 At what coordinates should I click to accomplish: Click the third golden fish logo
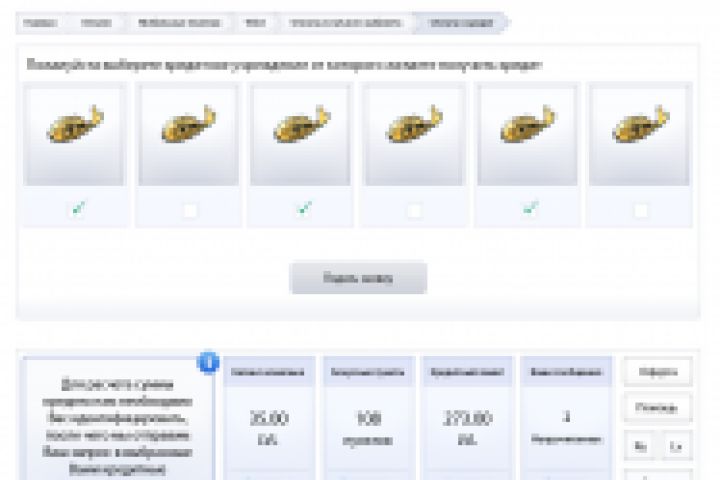click(301, 124)
